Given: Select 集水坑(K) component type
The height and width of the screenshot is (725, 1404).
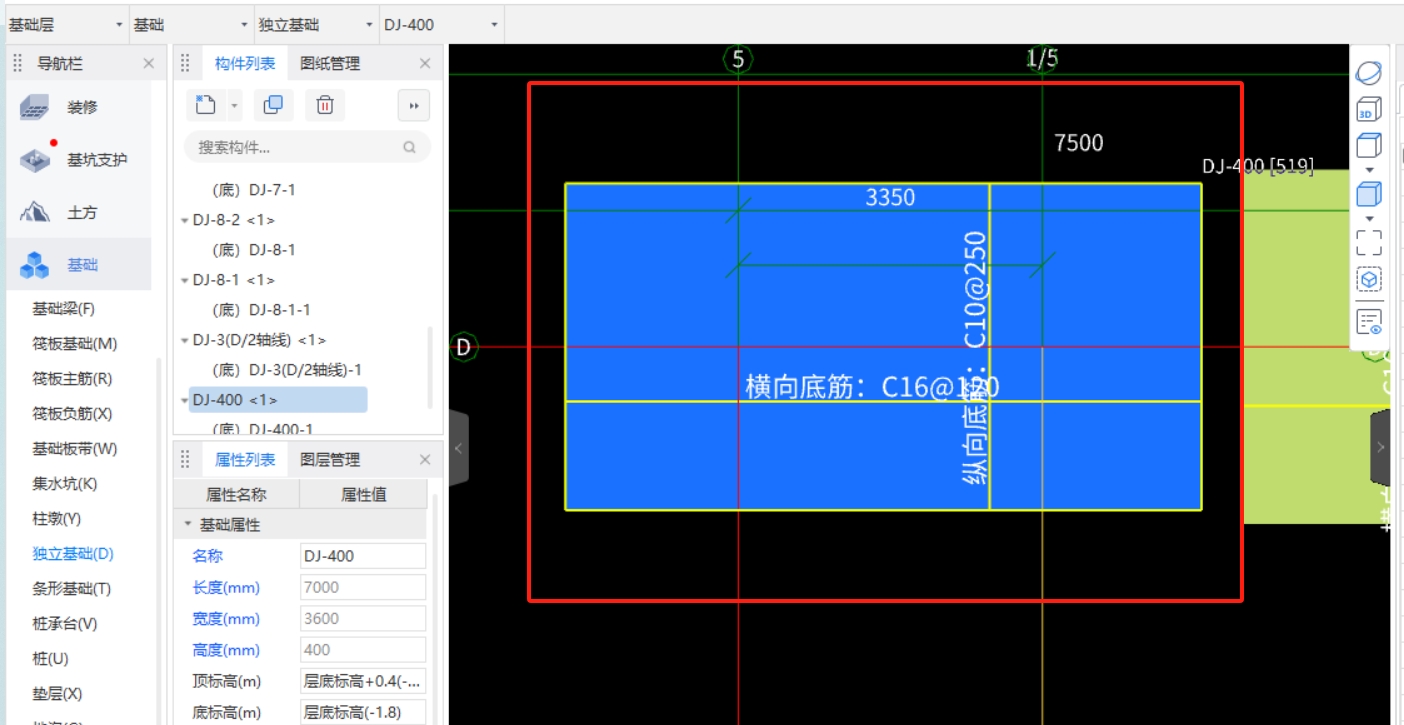Looking at the screenshot, I should pyautogui.click(x=65, y=484).
